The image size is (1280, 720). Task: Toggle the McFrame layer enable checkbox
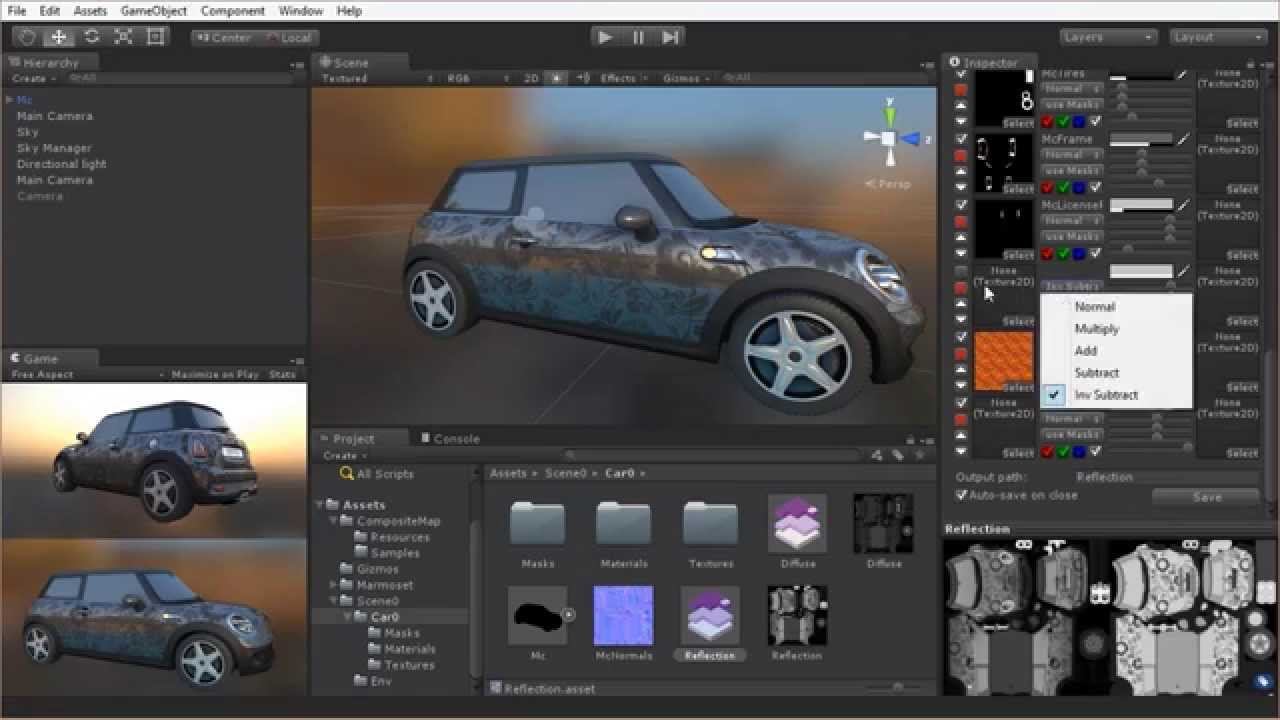961,139
